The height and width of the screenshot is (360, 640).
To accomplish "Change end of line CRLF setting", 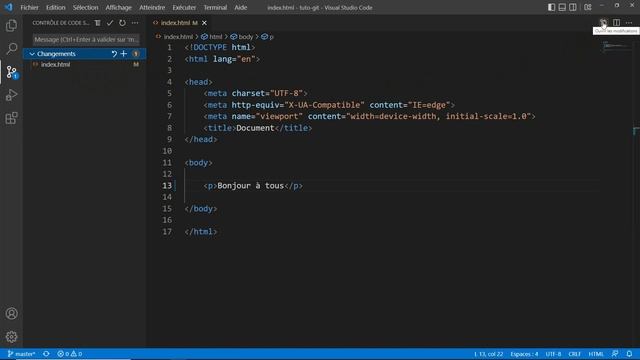I will (574, 354).
